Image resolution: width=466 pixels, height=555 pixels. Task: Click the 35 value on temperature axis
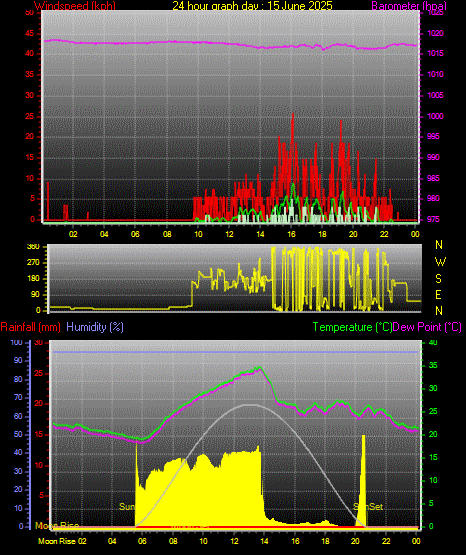433,365
